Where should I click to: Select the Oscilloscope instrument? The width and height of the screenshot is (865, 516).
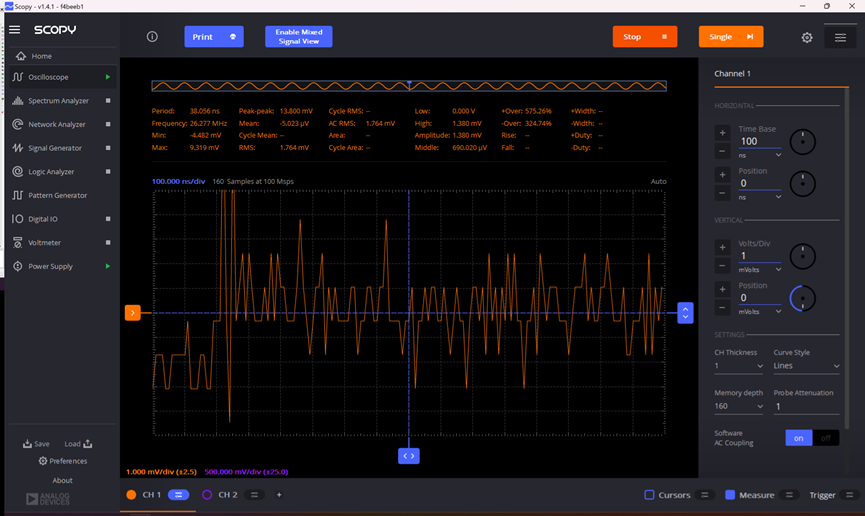(62, 77)
